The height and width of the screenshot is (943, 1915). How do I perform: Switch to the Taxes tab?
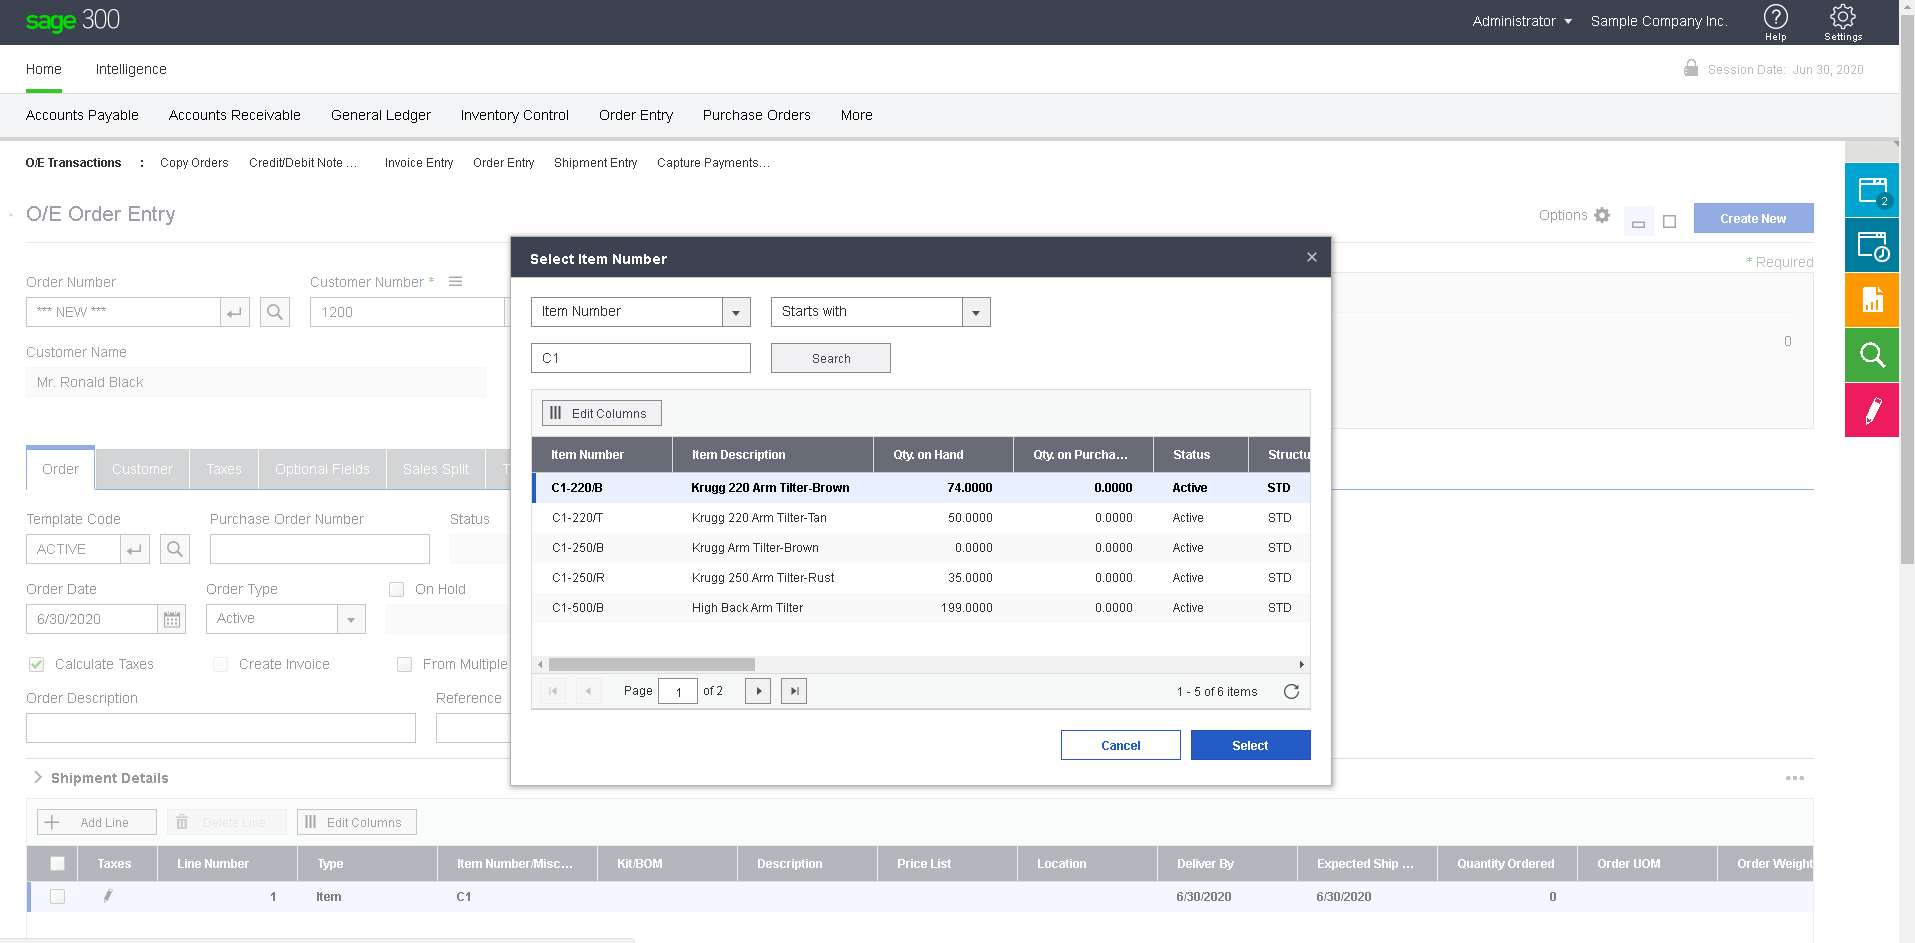pyautogui.click(x=224, y=469)
